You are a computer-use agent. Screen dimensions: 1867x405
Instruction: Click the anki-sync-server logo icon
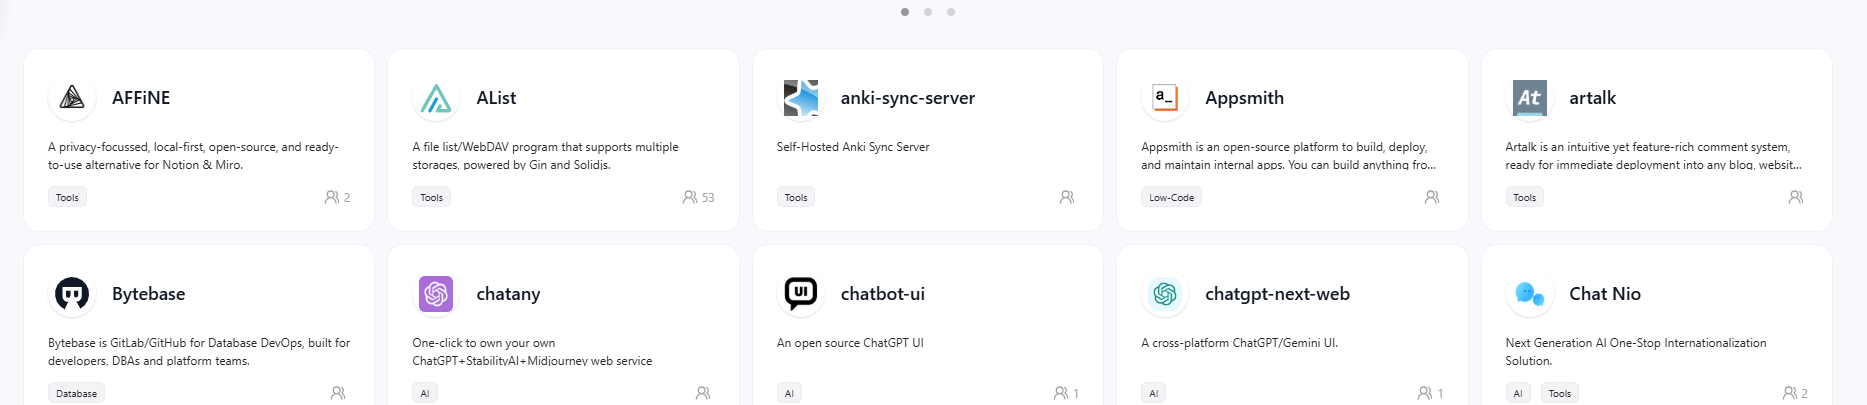coord(801,98)
